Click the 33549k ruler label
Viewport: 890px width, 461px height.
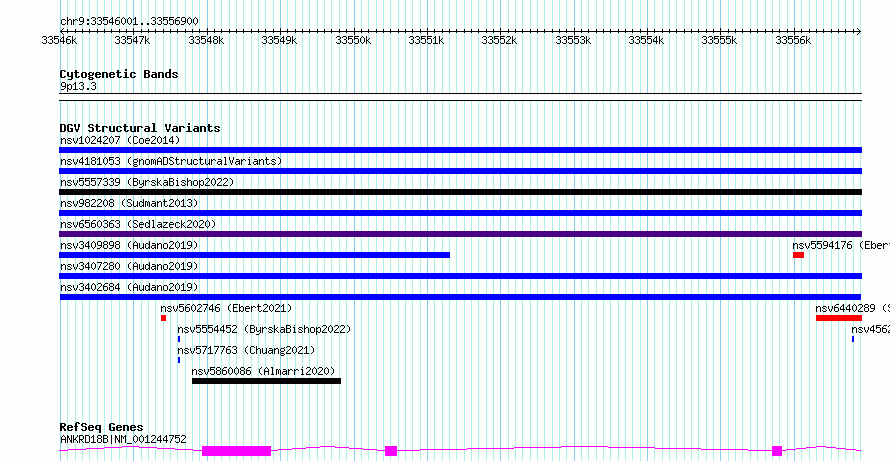point(279,40)
